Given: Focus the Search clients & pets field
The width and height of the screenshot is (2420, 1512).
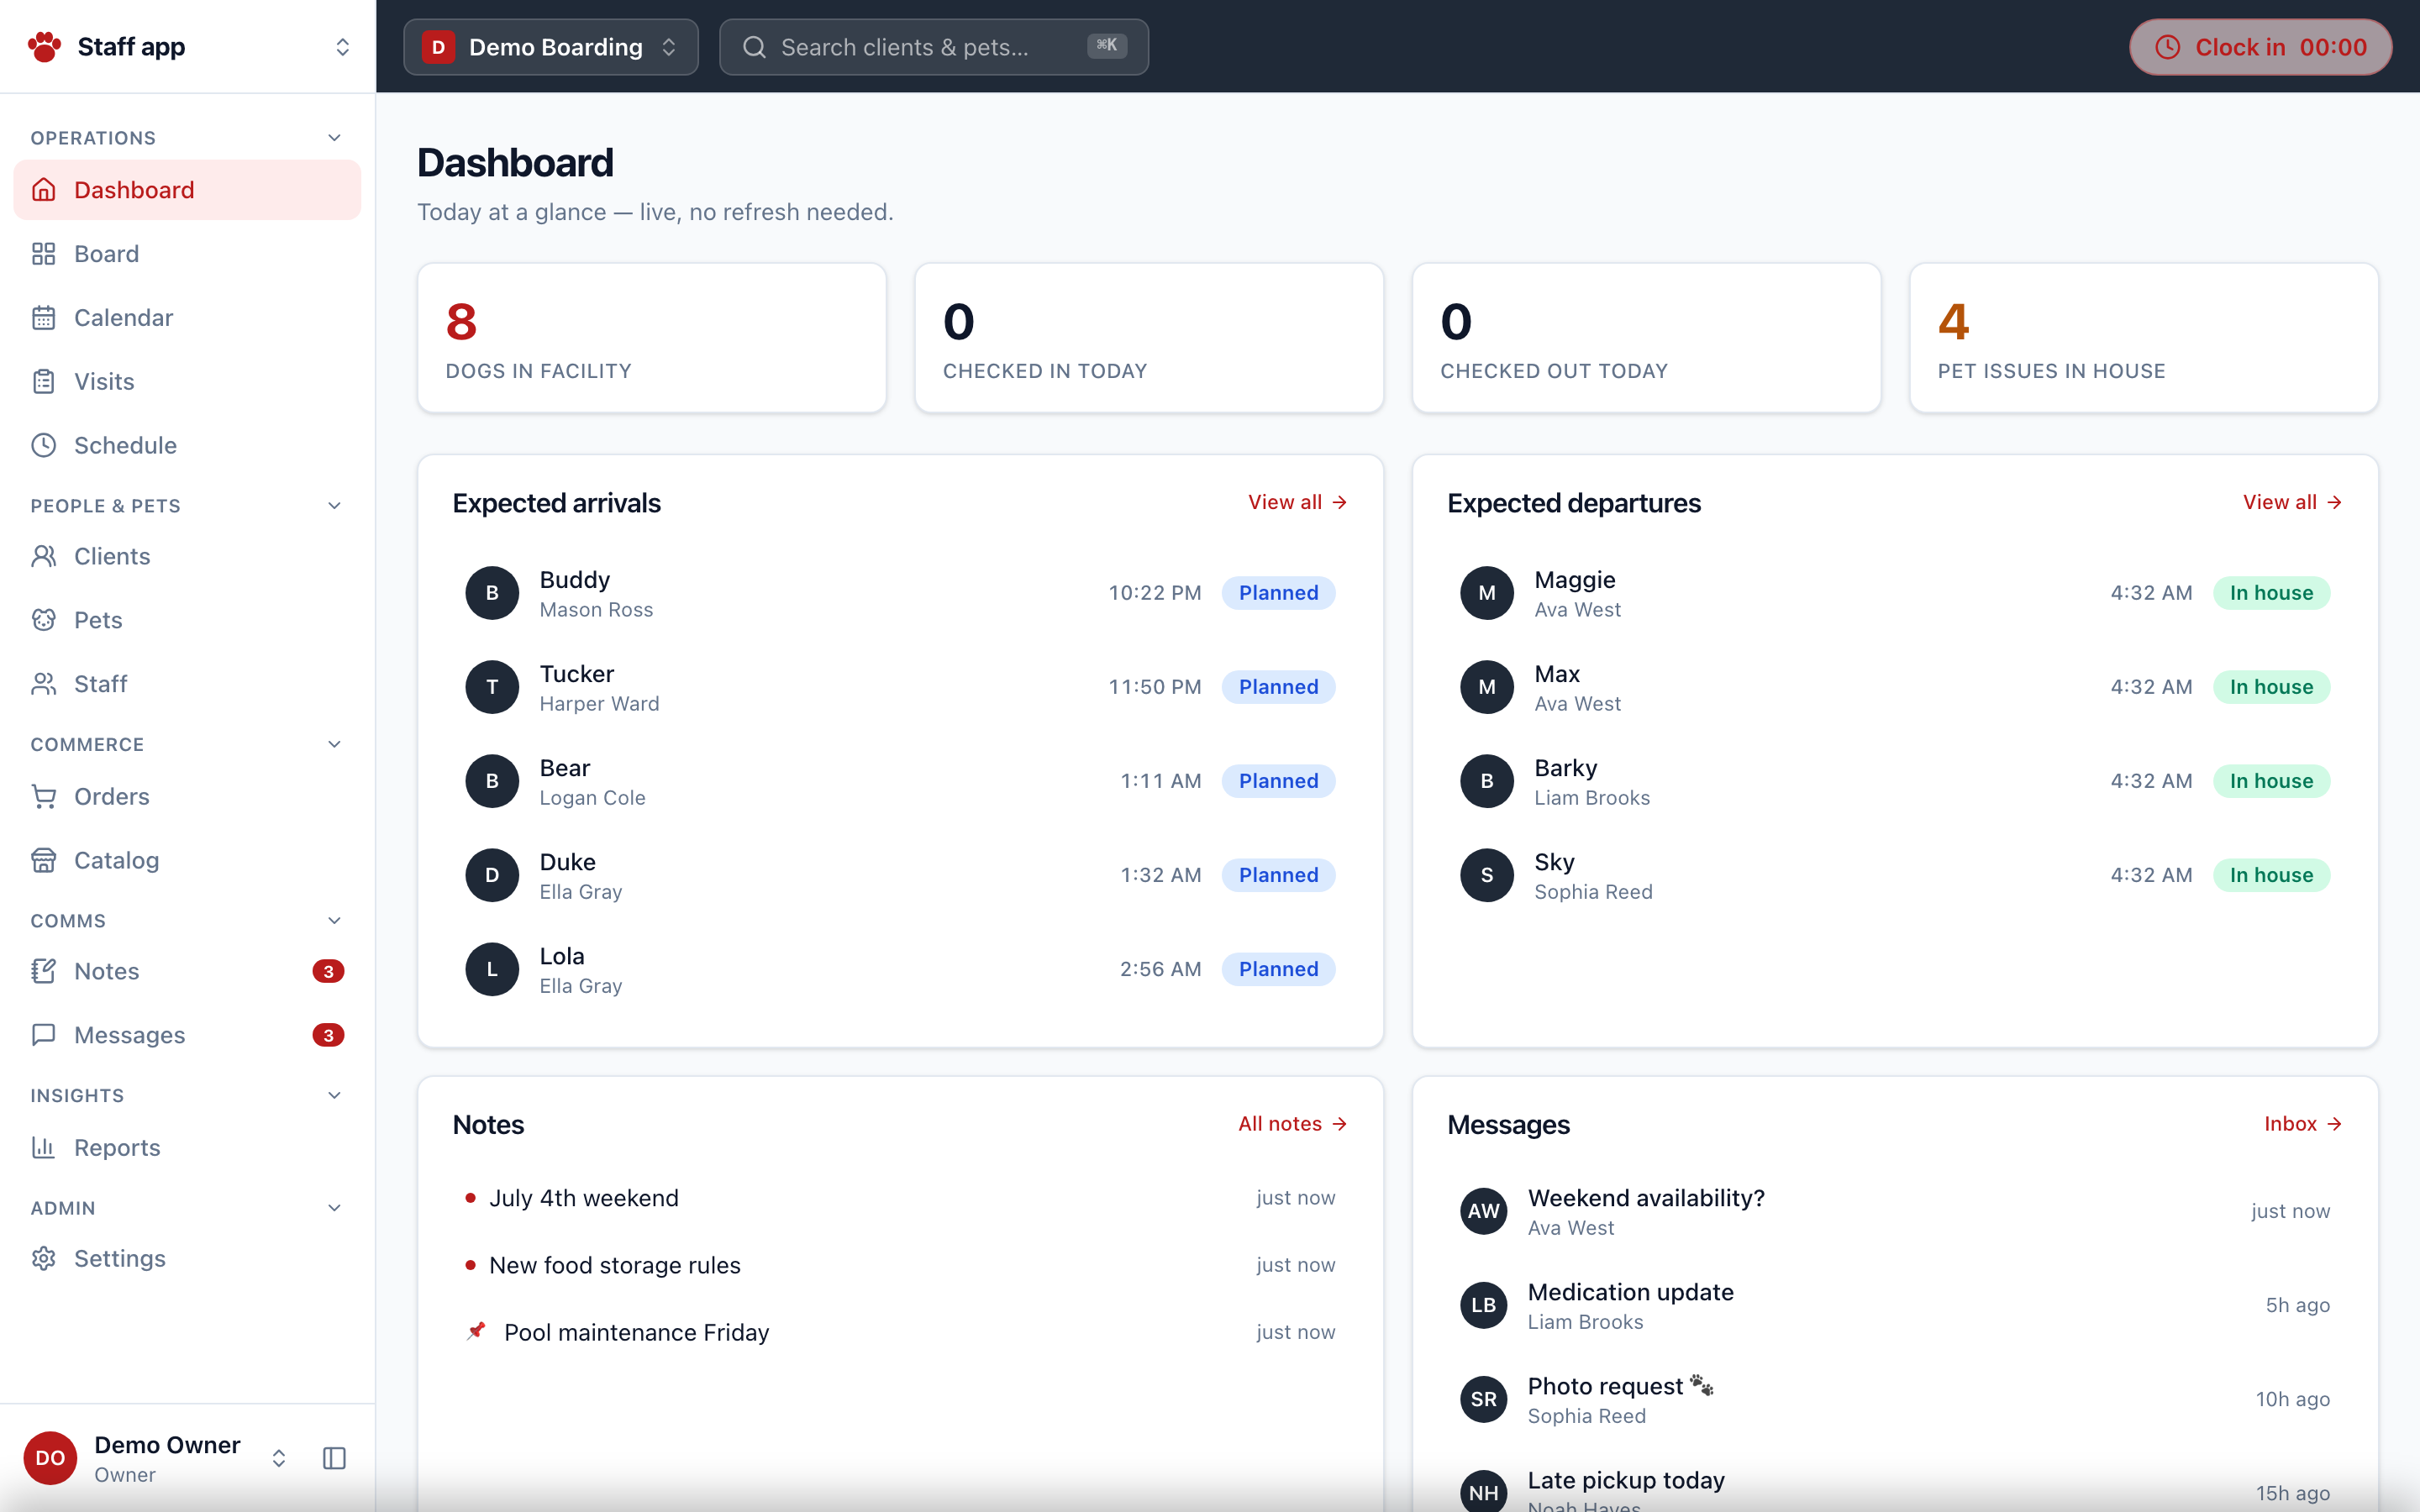Looking at the screenshot, I should click(934, 47).
